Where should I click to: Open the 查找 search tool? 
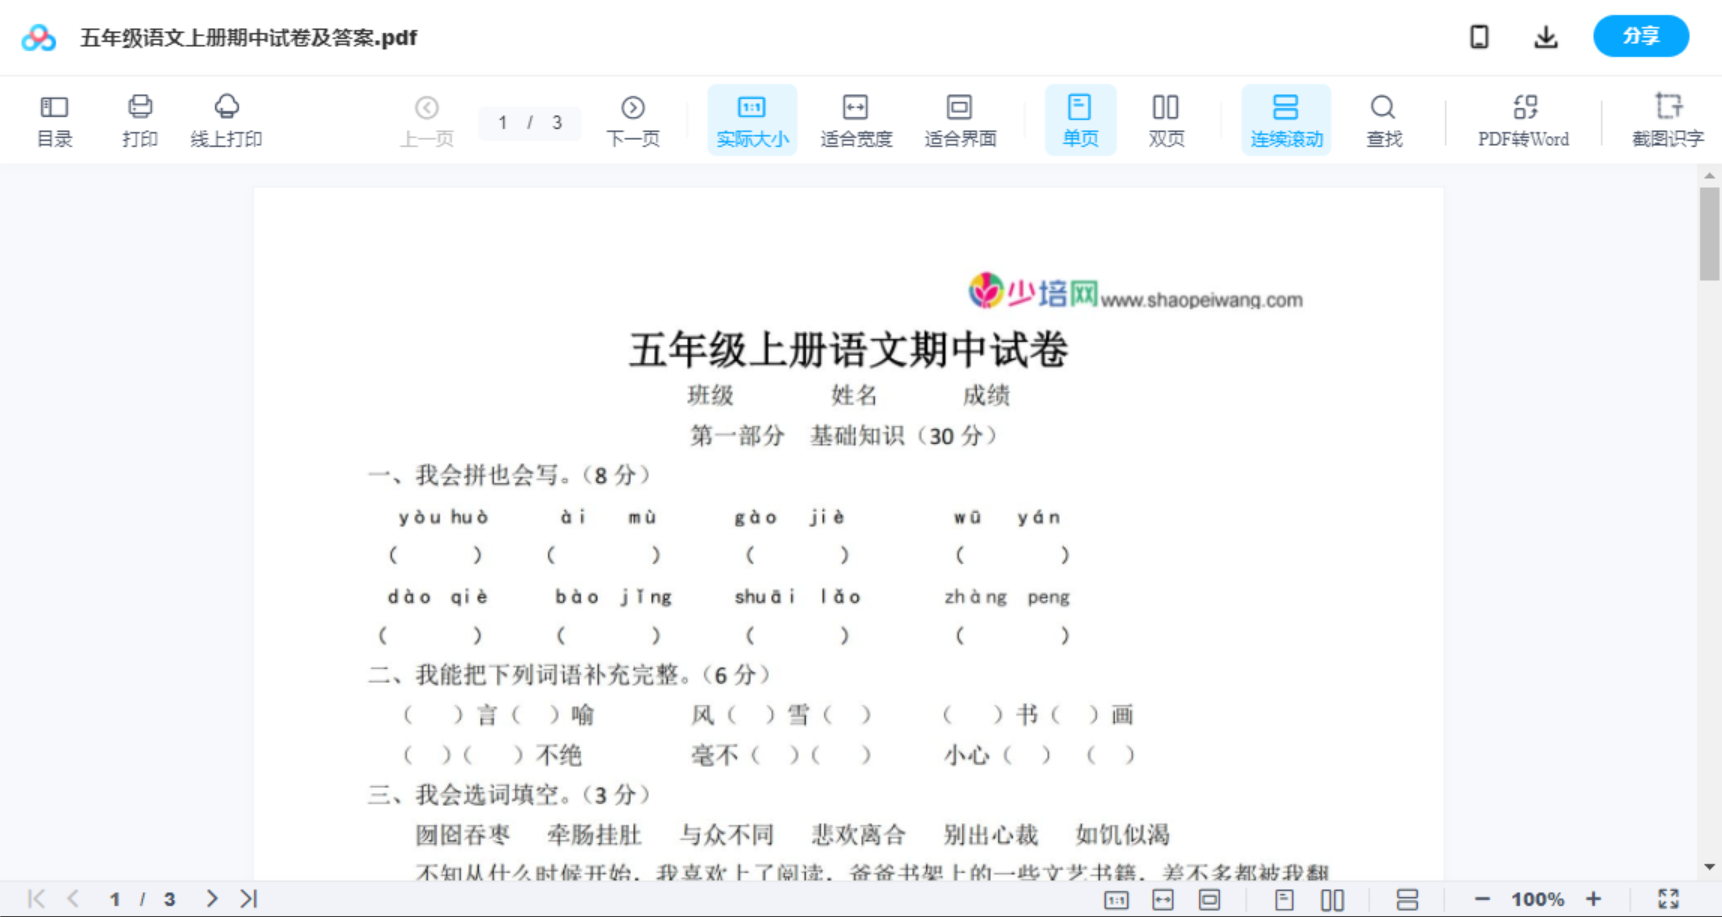click(1384, 118)
